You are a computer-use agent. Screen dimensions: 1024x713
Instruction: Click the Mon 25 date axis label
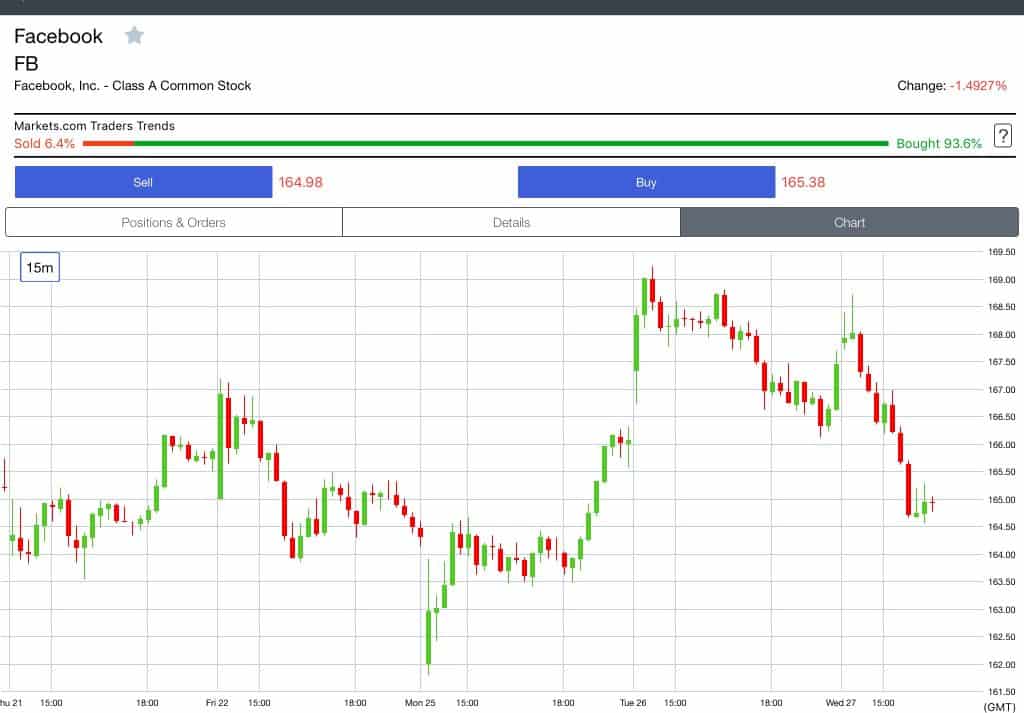[x=420, y=703]
